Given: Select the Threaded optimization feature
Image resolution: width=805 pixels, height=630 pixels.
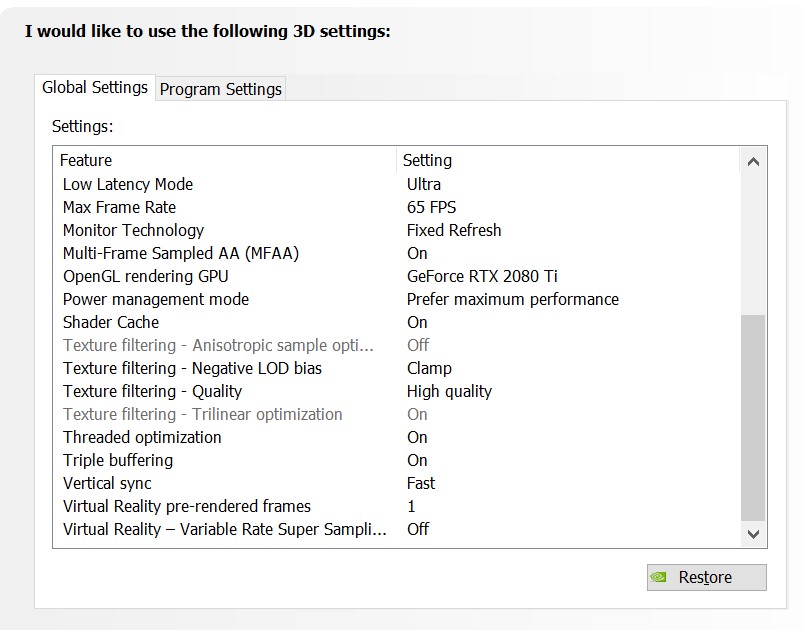Looking at the screenshot, I should pyautogui.click(x=142, y=437).
